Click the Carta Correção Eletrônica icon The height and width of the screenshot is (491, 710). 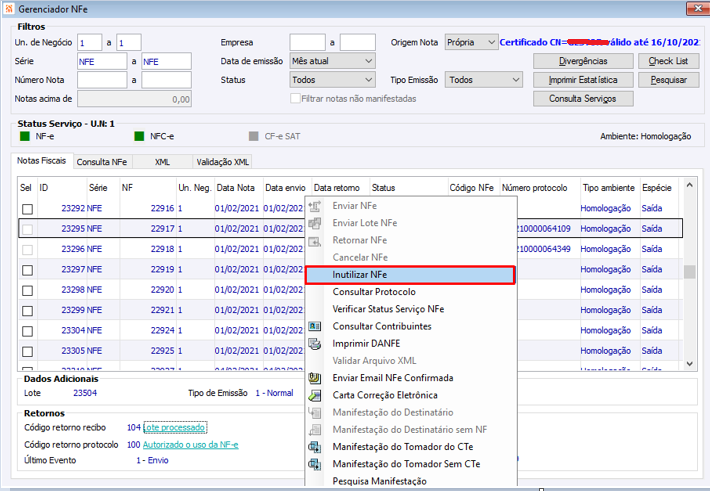pos(316,395)
